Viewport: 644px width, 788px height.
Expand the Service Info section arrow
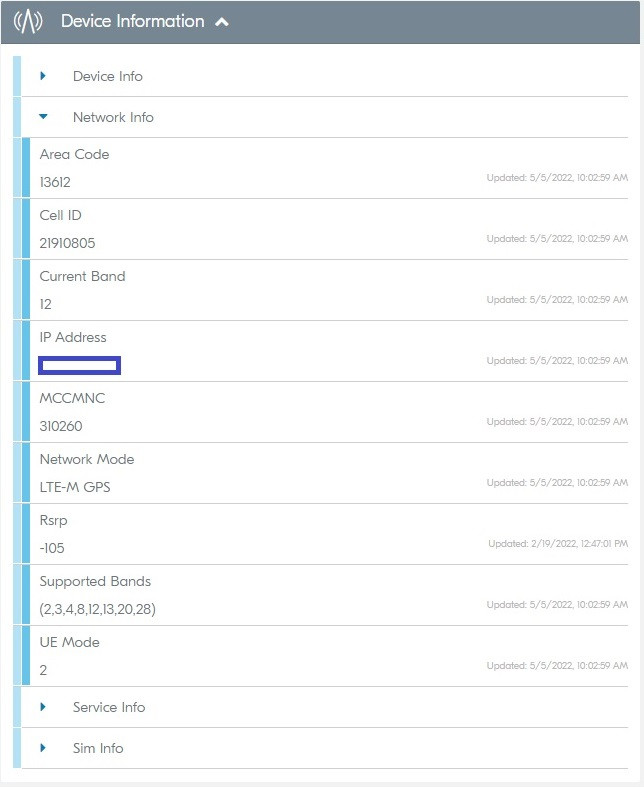pyautogui.click(x=43, y=707)
